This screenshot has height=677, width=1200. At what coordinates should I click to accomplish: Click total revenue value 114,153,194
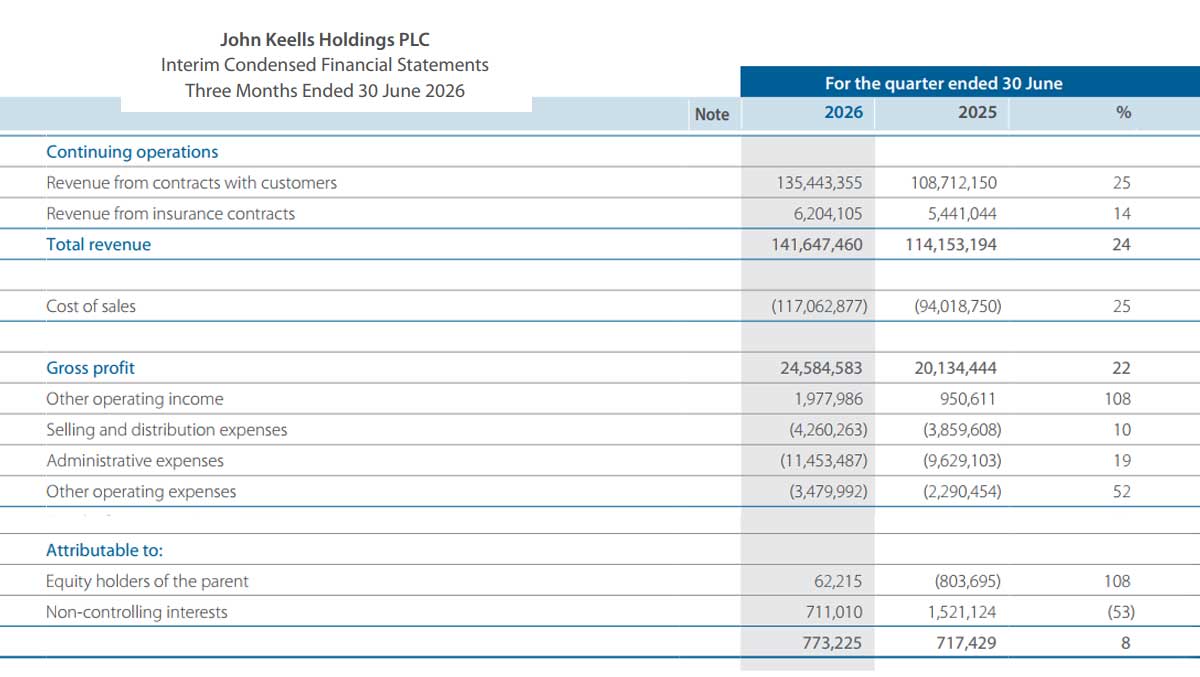click(x=952, y=245)
